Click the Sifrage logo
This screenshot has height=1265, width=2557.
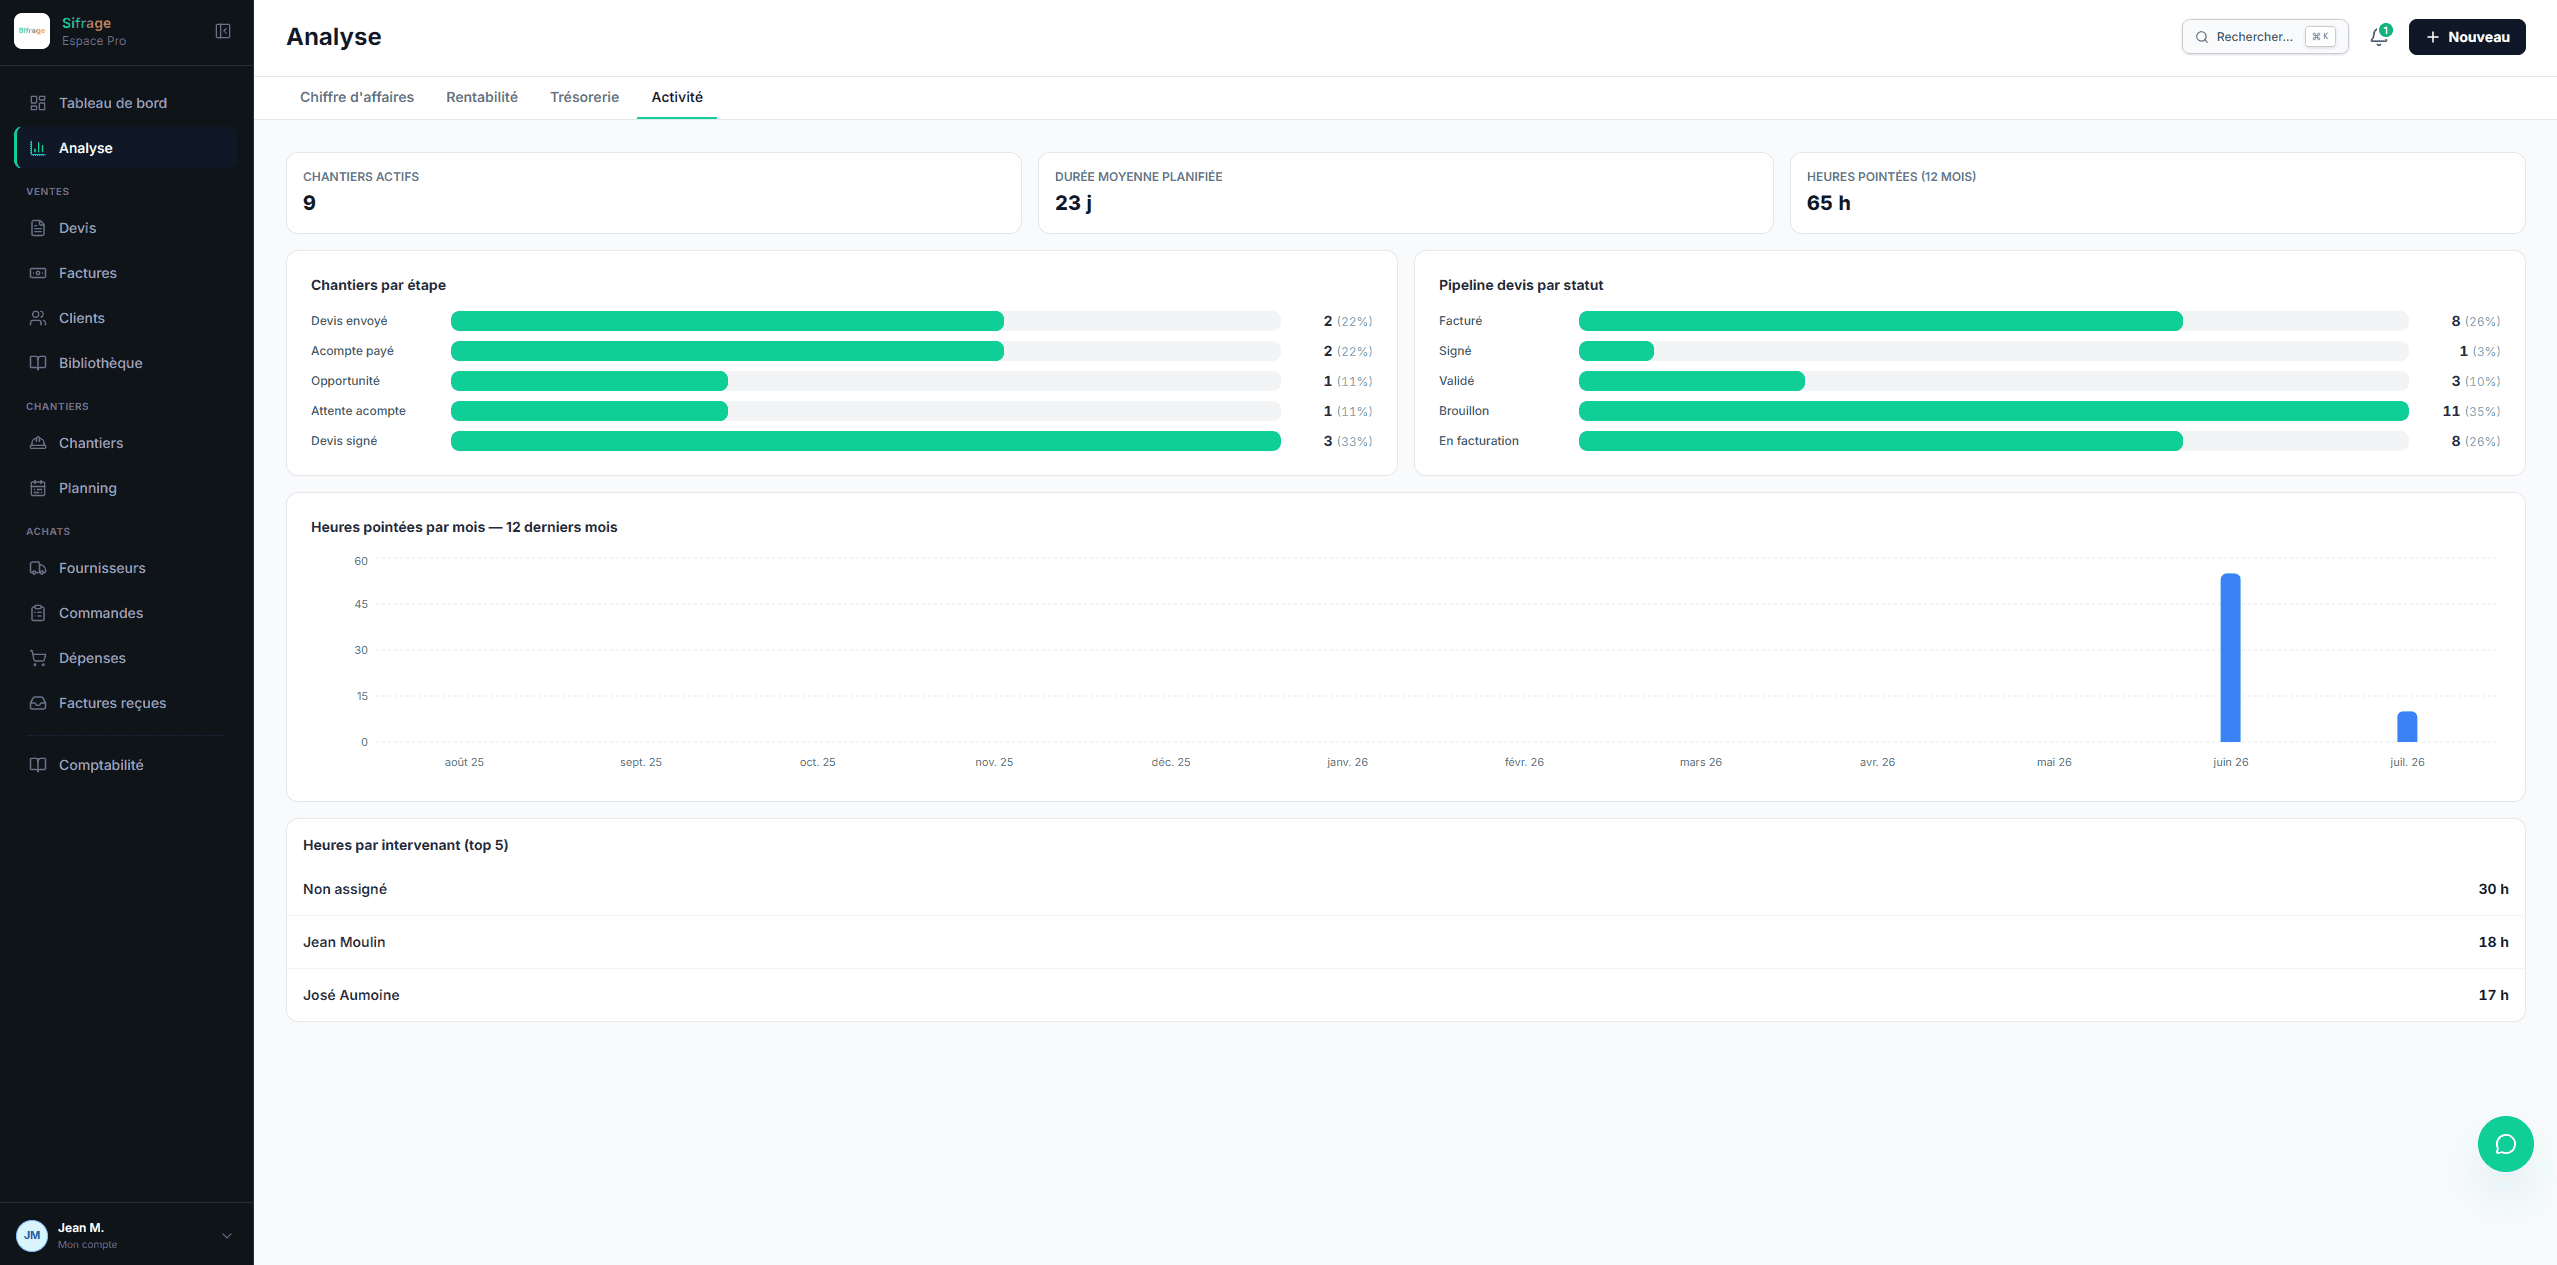[32, 31]
